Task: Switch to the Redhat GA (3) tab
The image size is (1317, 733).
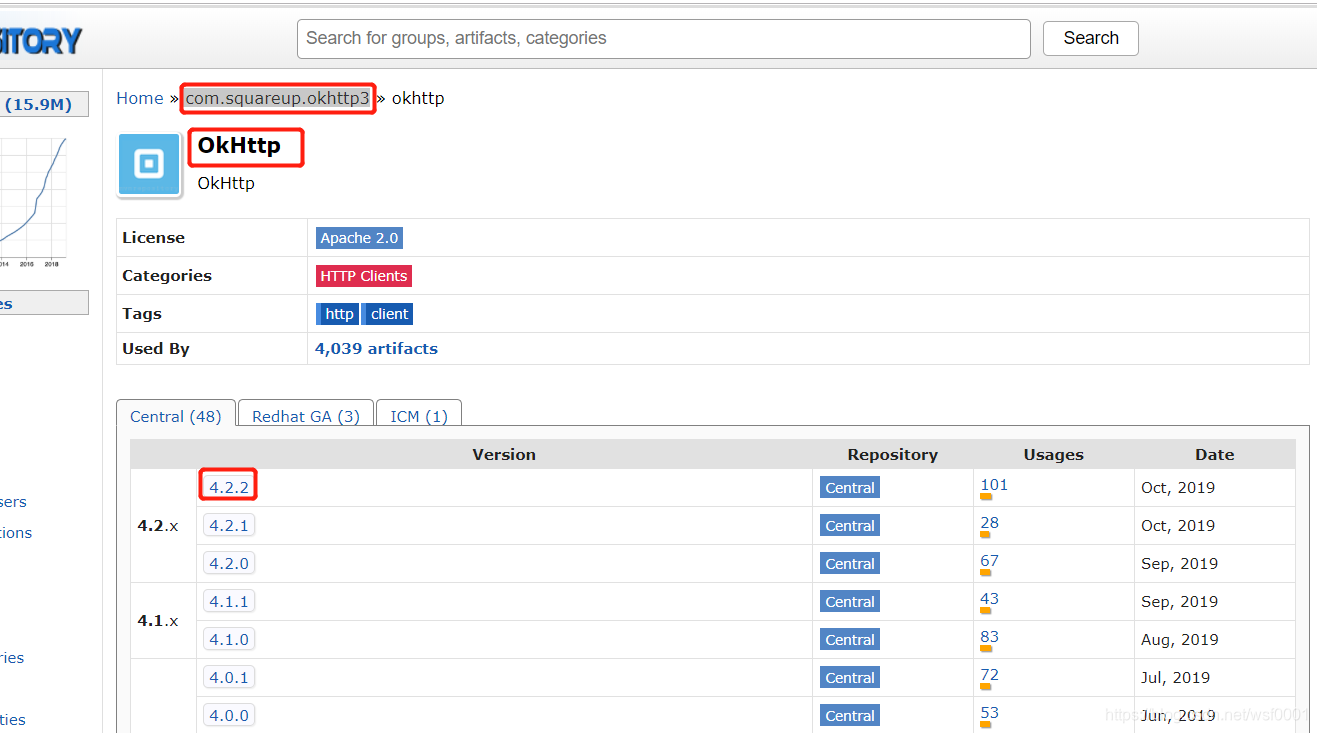Action: (x=306, y=416)
